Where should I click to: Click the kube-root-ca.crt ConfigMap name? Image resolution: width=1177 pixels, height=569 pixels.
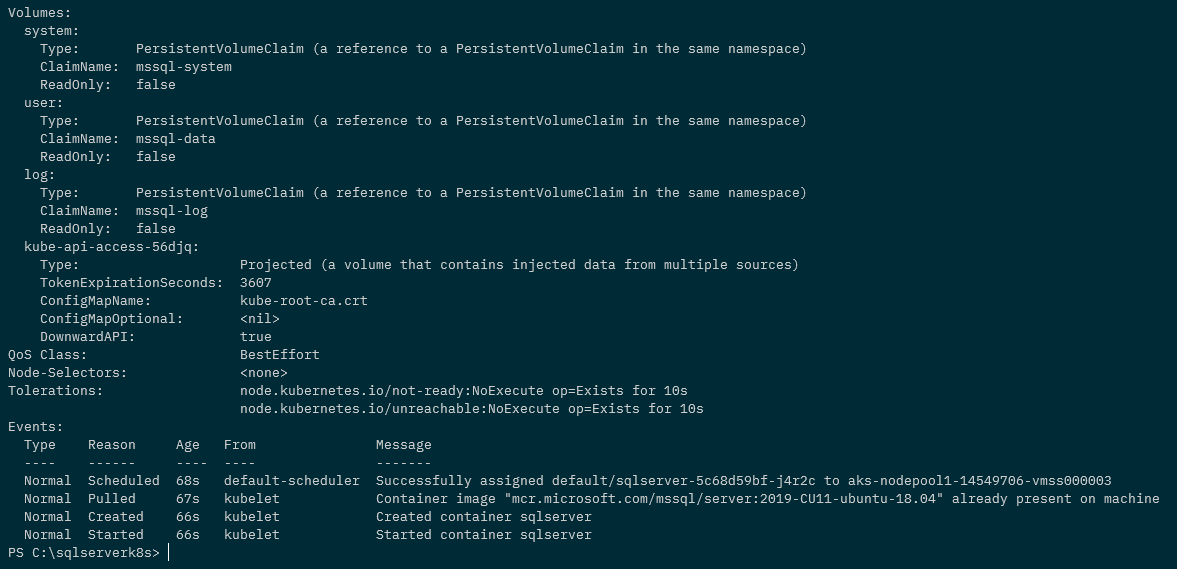303,301
